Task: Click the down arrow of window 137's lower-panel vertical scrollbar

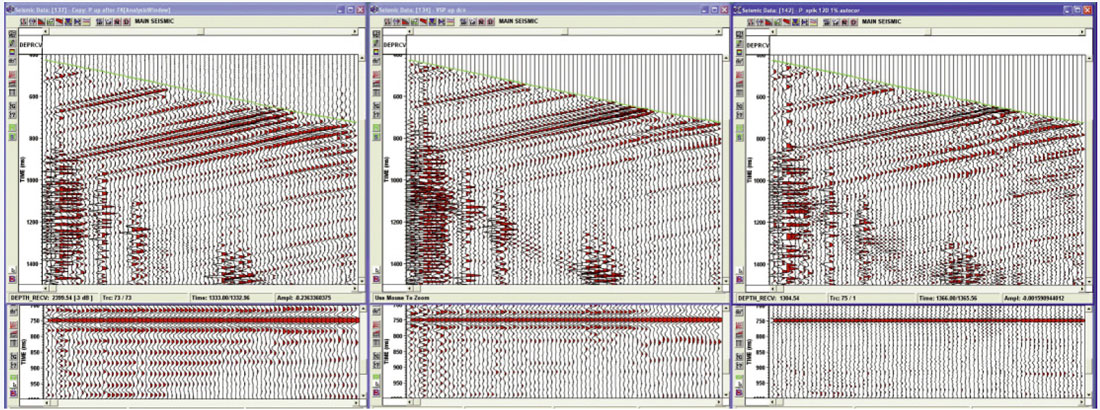Action: 362,395
